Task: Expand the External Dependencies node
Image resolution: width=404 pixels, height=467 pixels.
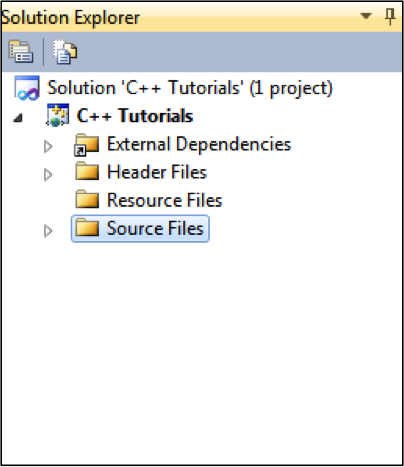Action: click(48, 146)
